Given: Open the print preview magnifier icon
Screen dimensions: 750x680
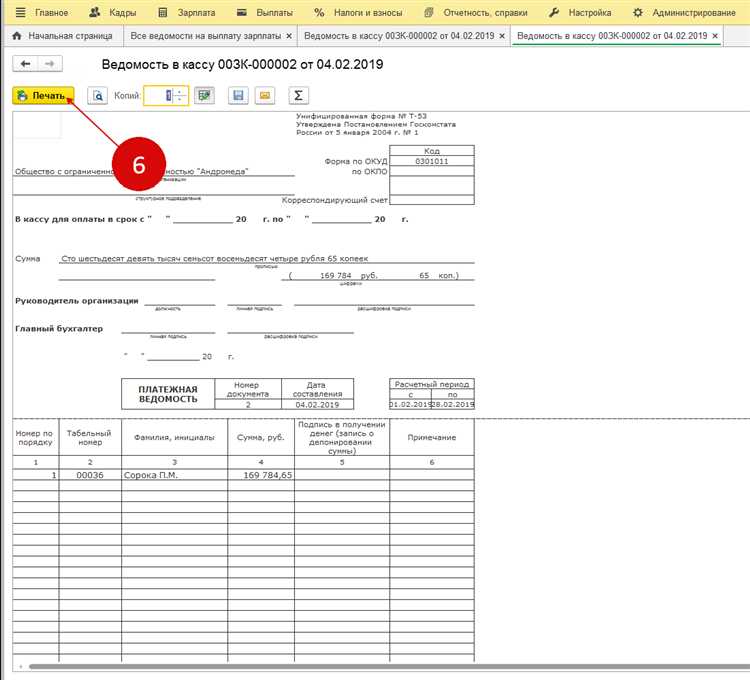Looking at the screenshot, I should [97, 96].
